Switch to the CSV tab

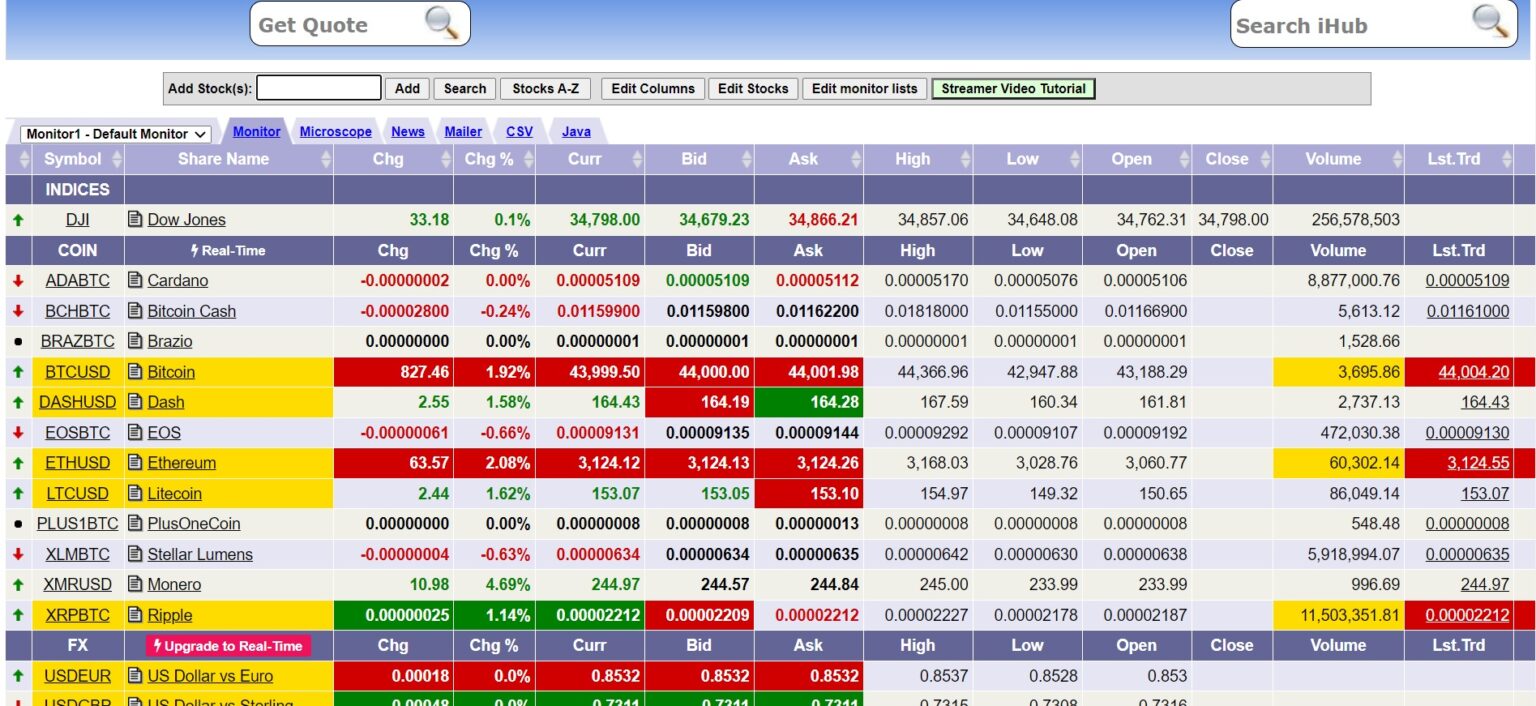point(519,132)
